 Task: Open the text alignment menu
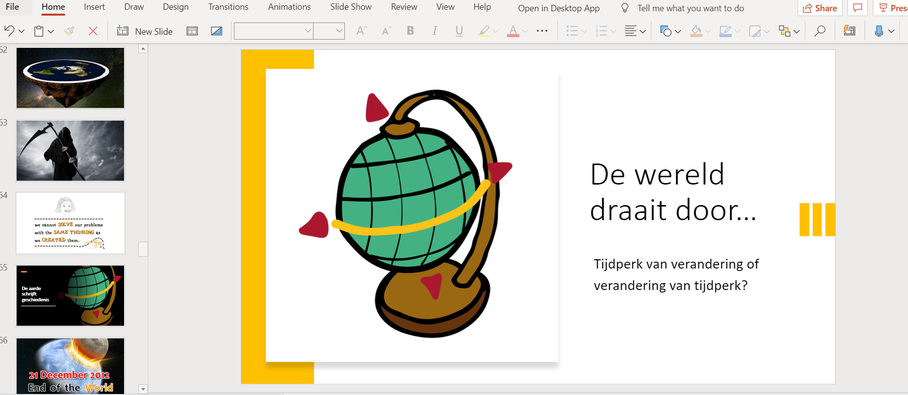tap(635, 31)
